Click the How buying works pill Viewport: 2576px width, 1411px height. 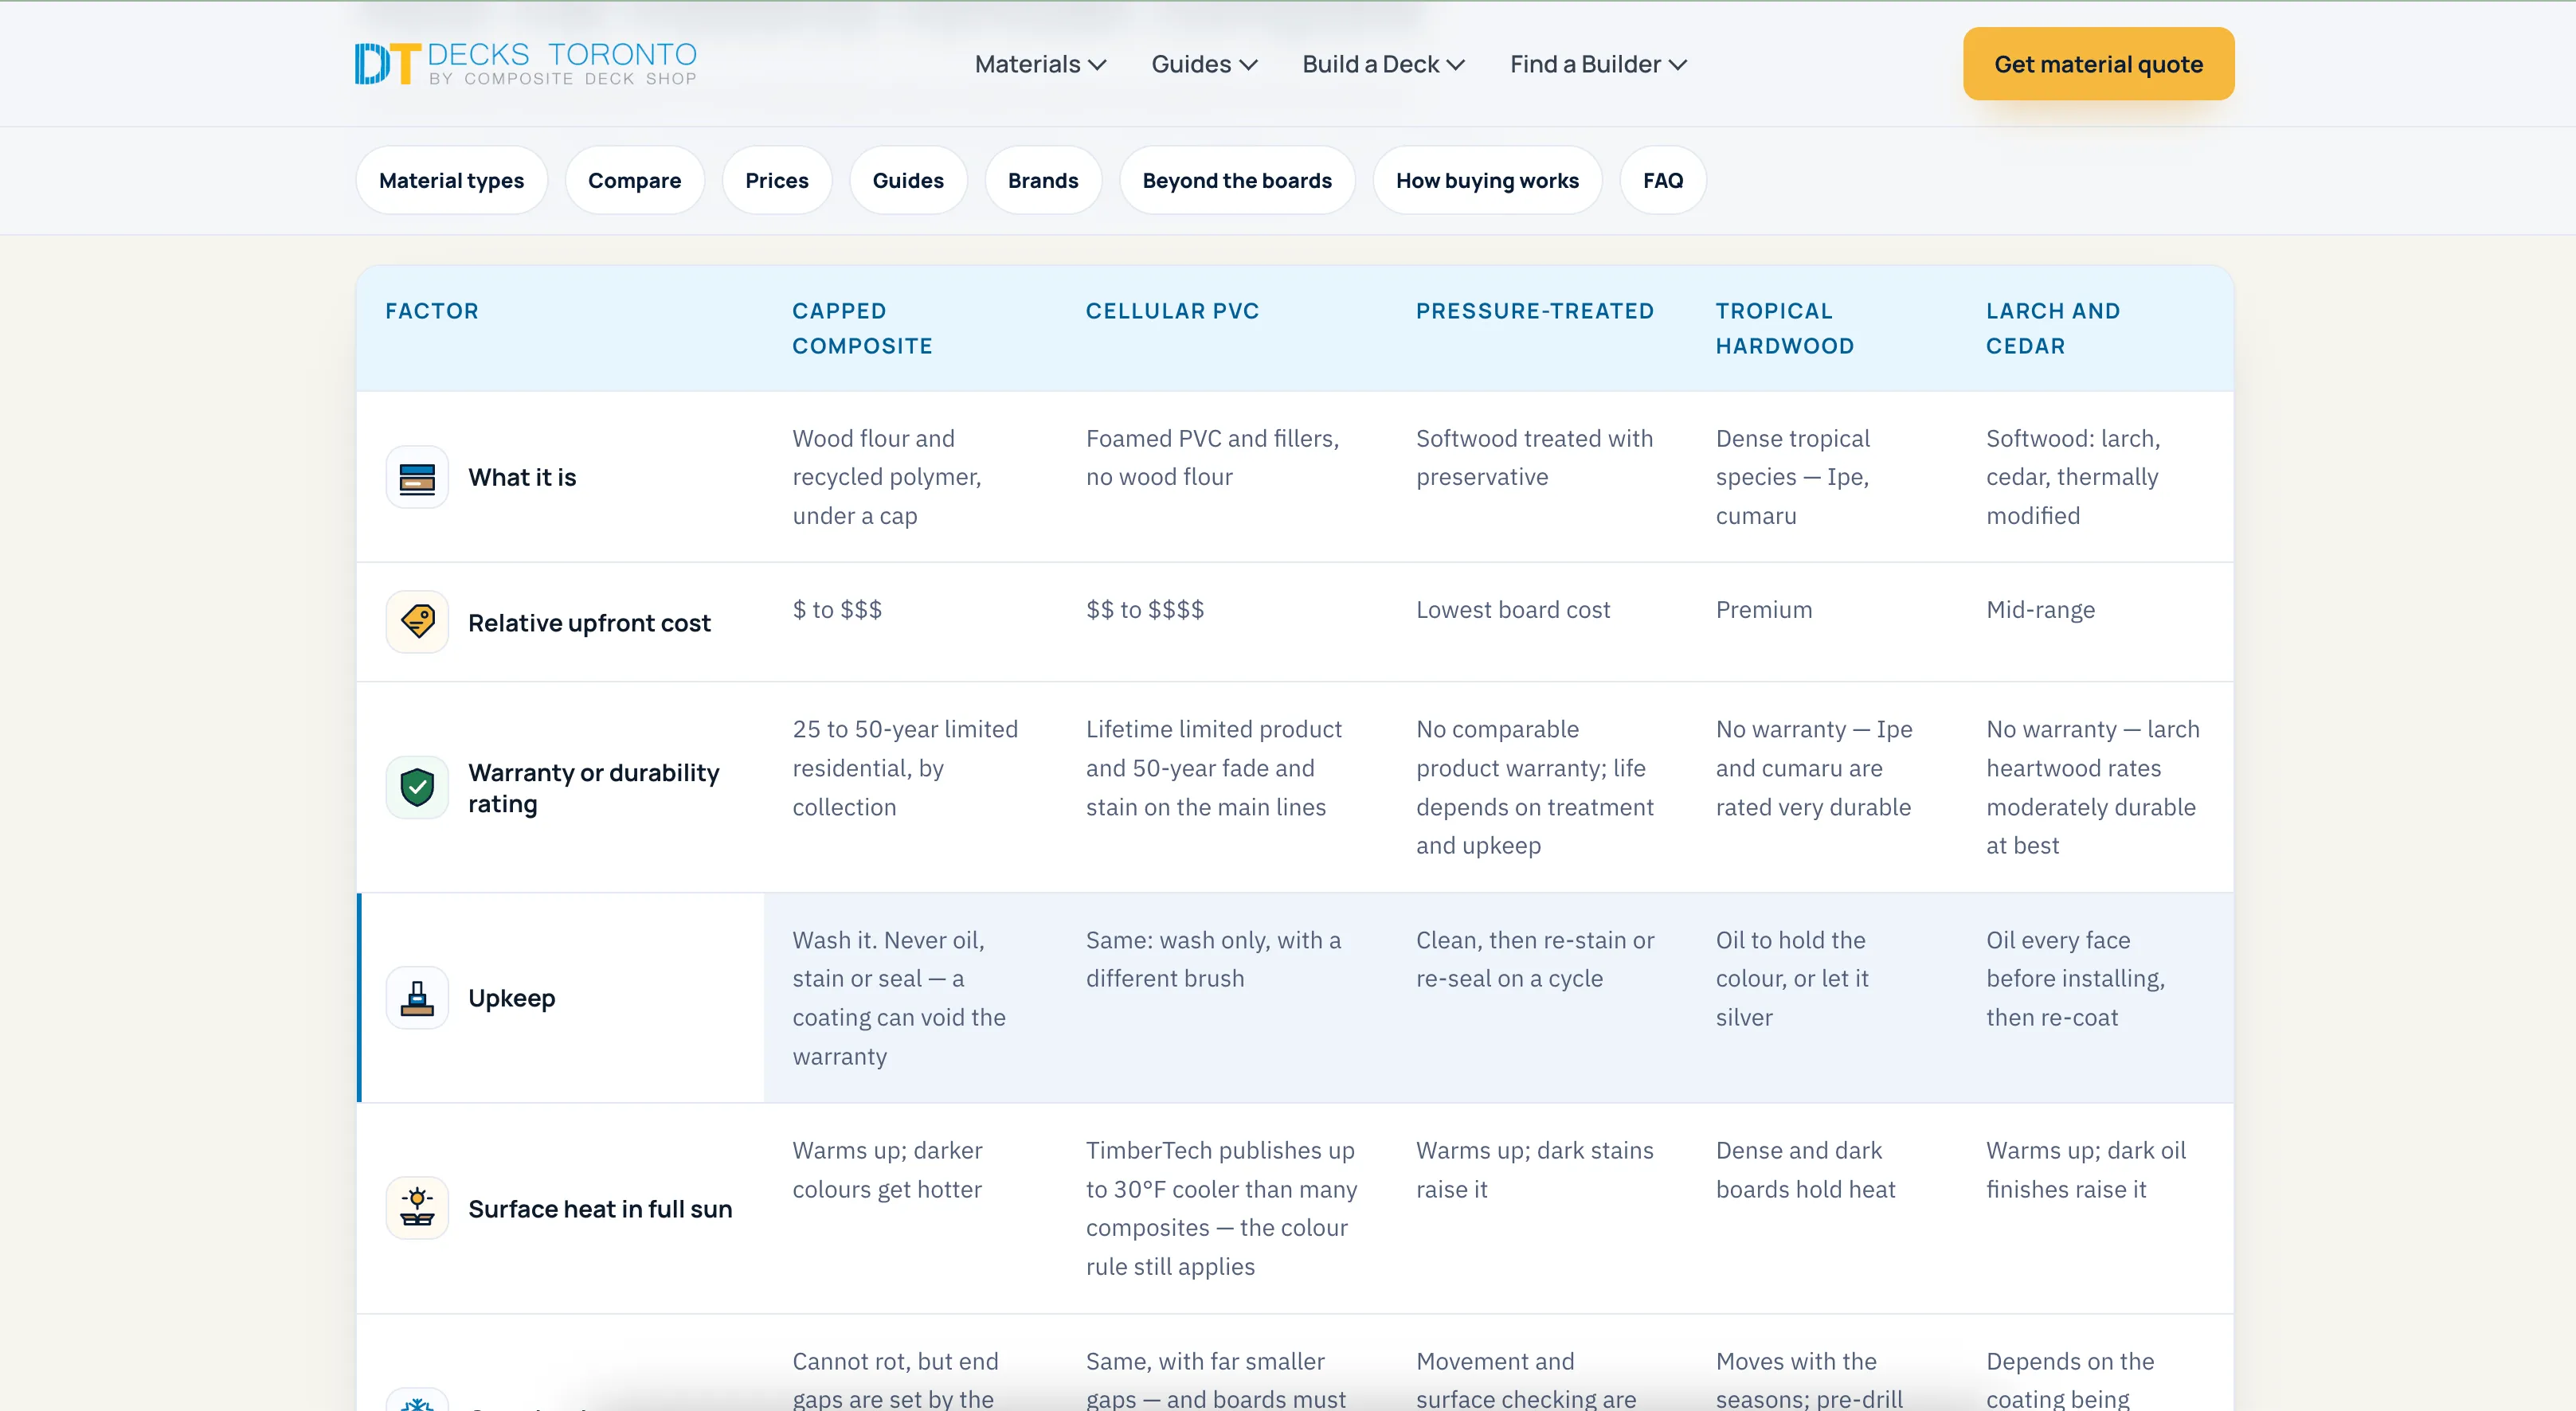1487,180
